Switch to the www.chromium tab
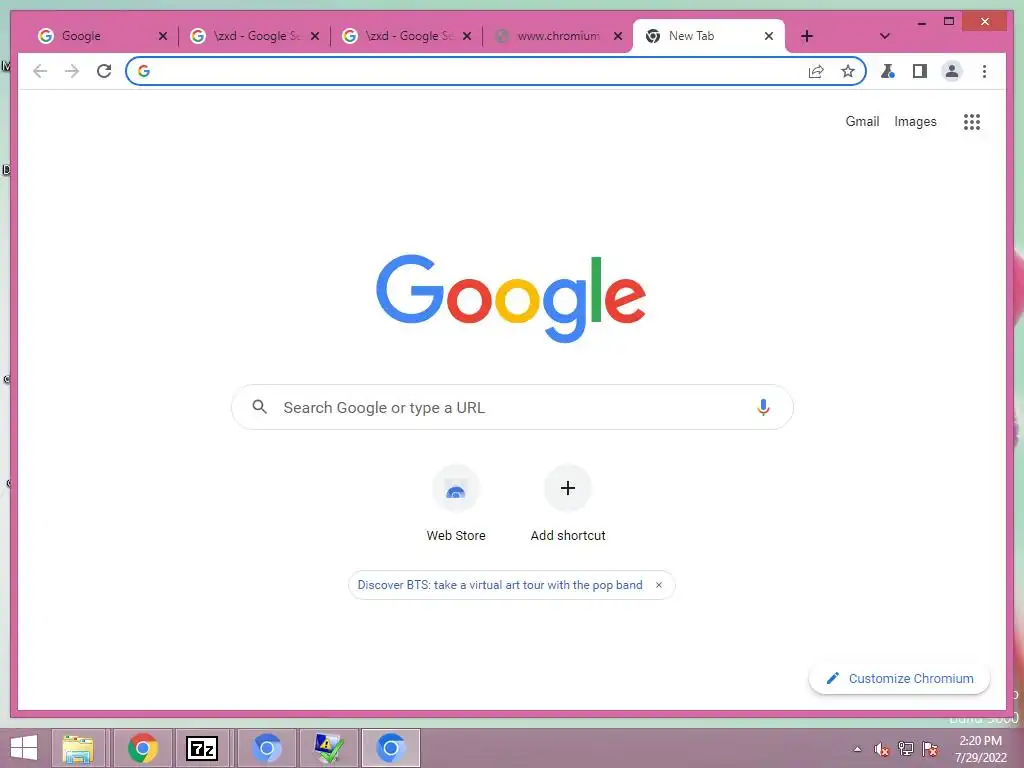Viewport: 1024px width, 768px height. pyautogui.click(x=557, y=36)
